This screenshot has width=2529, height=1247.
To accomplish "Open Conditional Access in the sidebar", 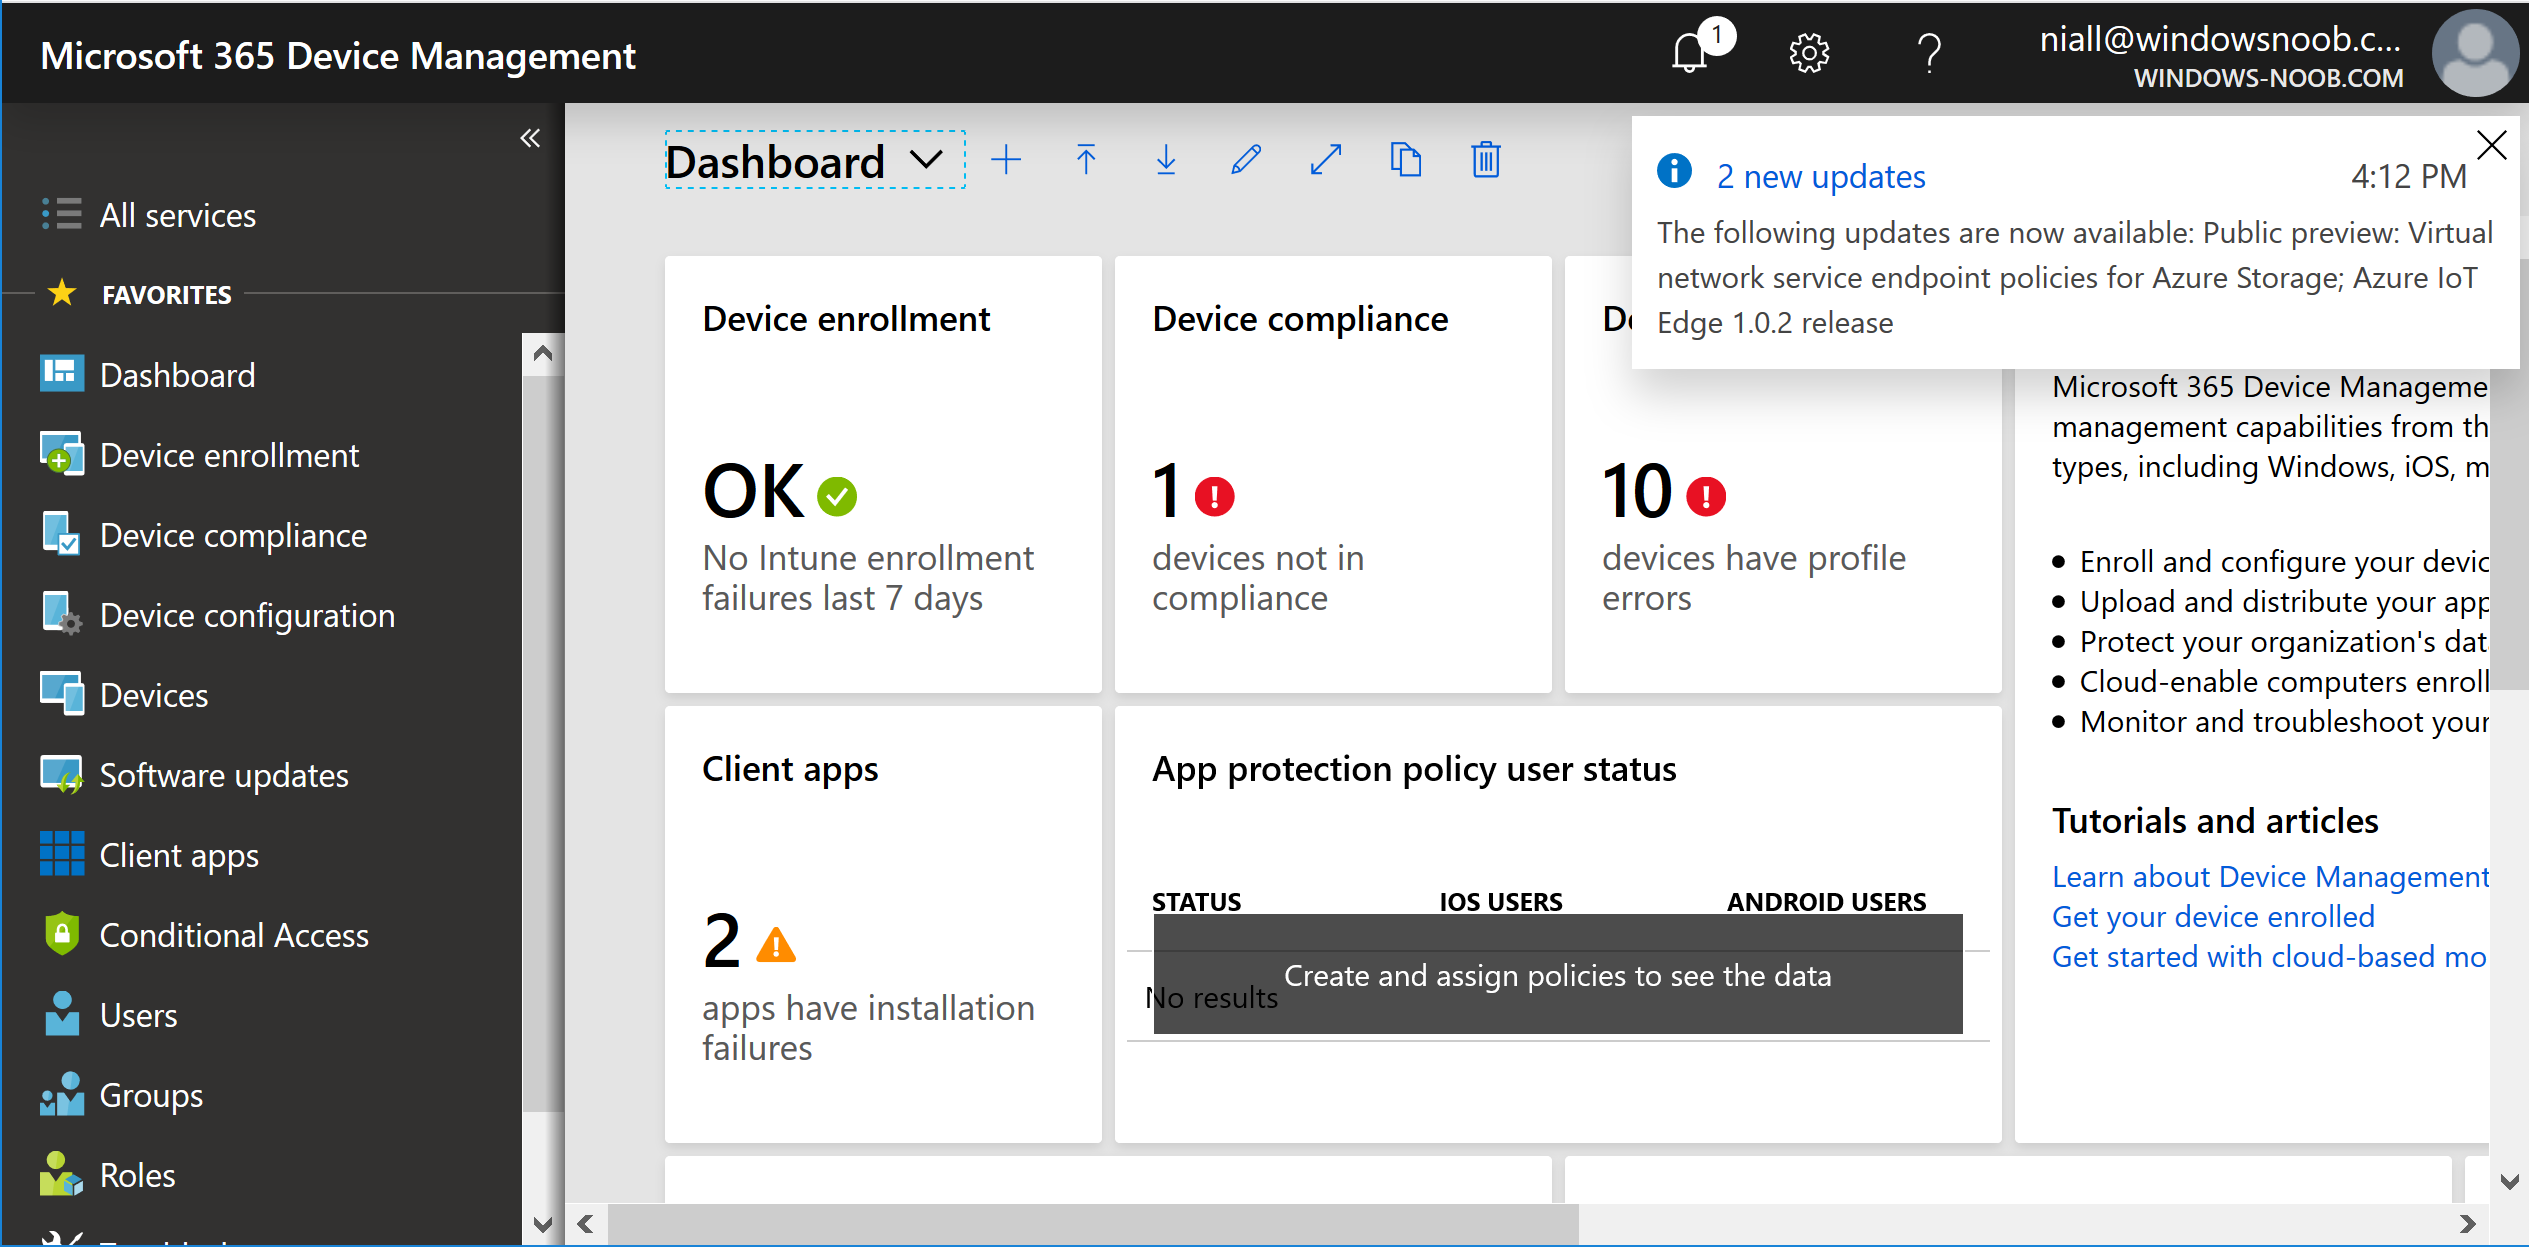I will [x=234, y=935].
